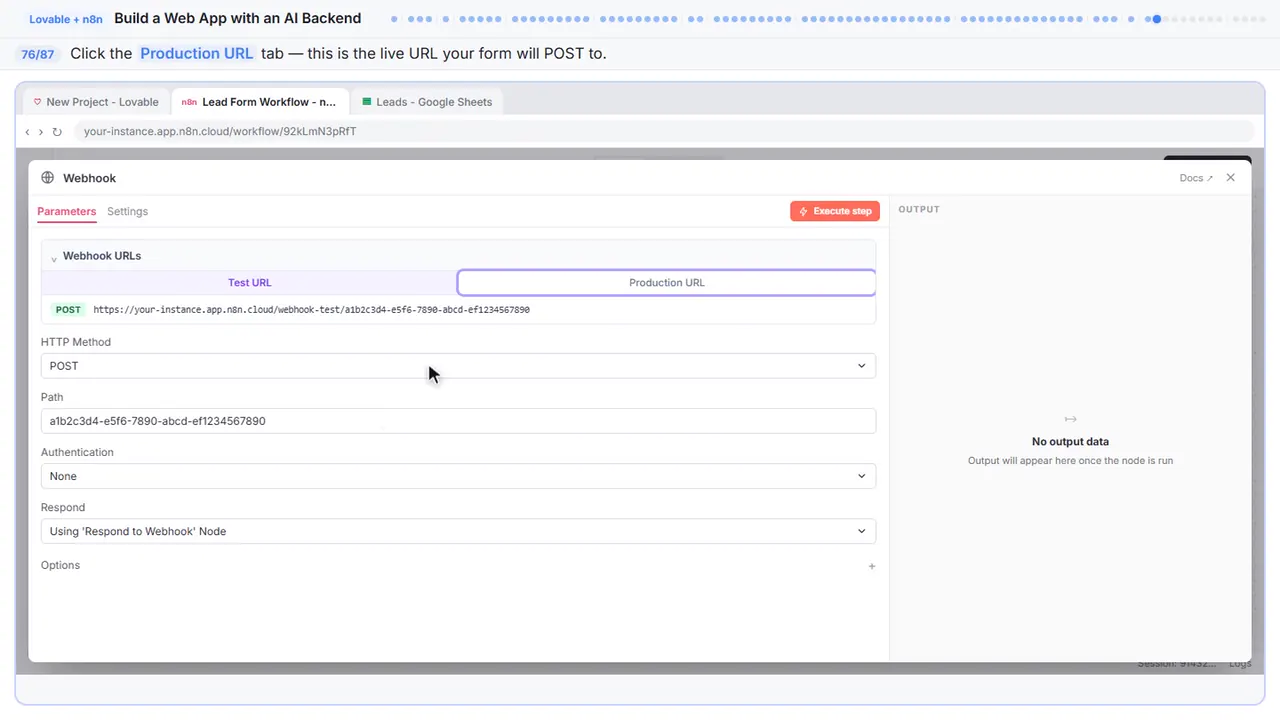Image resolution: width=1280 pixels, height=720 pixels.
Task: Open the Respond dropdown
Action: click(x=458, y=531)
